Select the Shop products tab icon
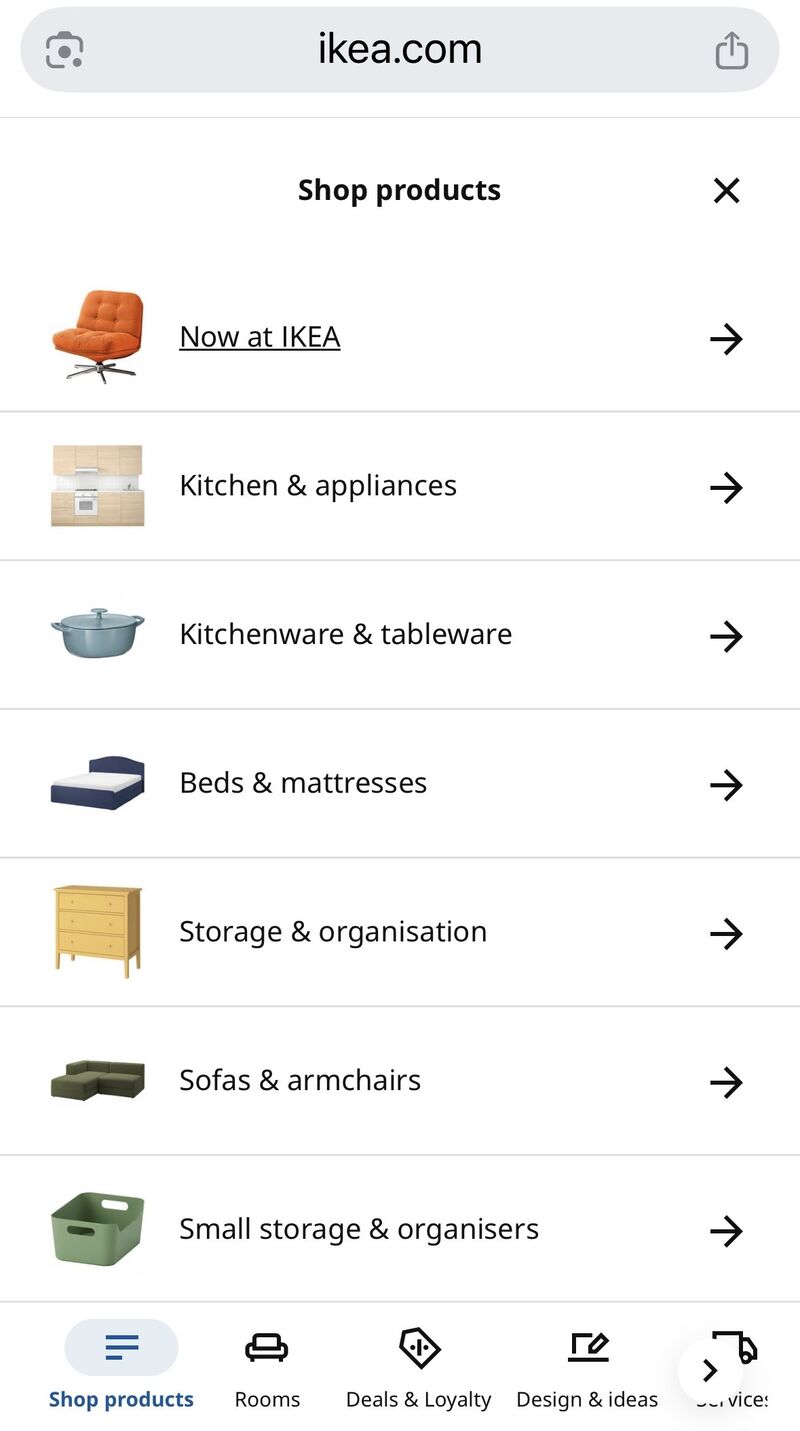 (121, 1348)
